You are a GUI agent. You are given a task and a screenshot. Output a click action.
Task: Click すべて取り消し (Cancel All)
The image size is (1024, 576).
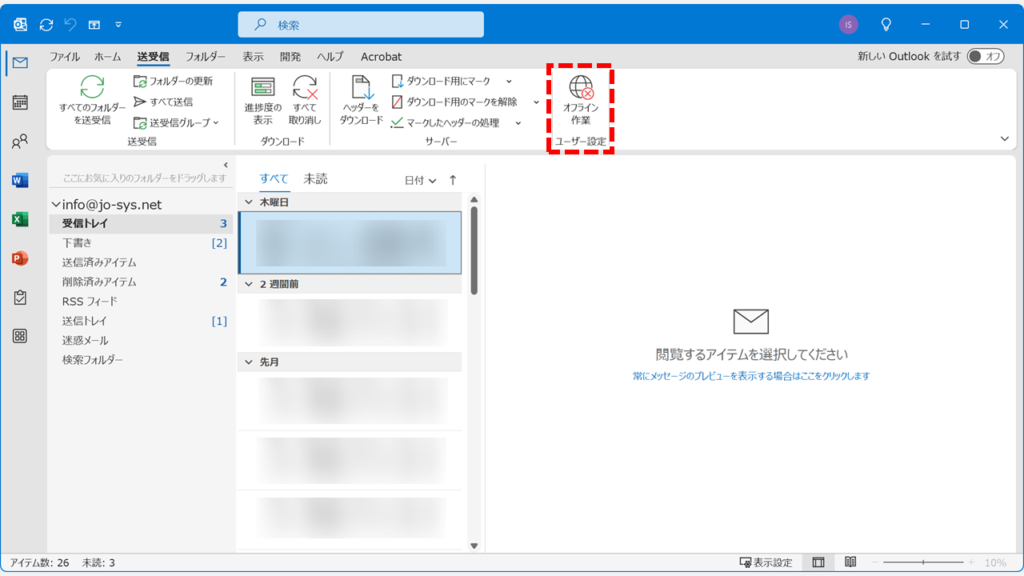(304, 100)
